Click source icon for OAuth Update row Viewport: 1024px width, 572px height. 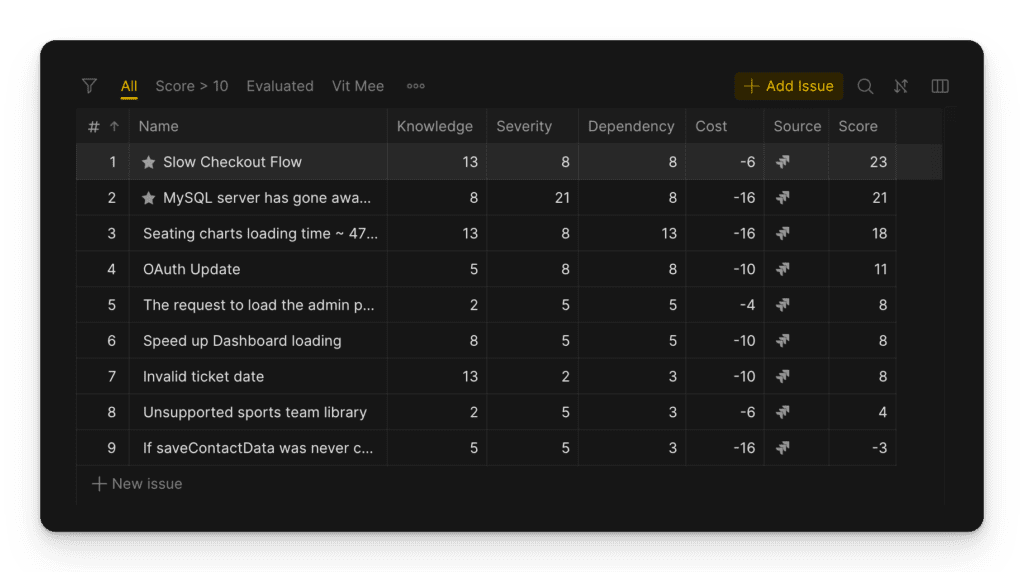pyautogui.click(x=783, y=269)
